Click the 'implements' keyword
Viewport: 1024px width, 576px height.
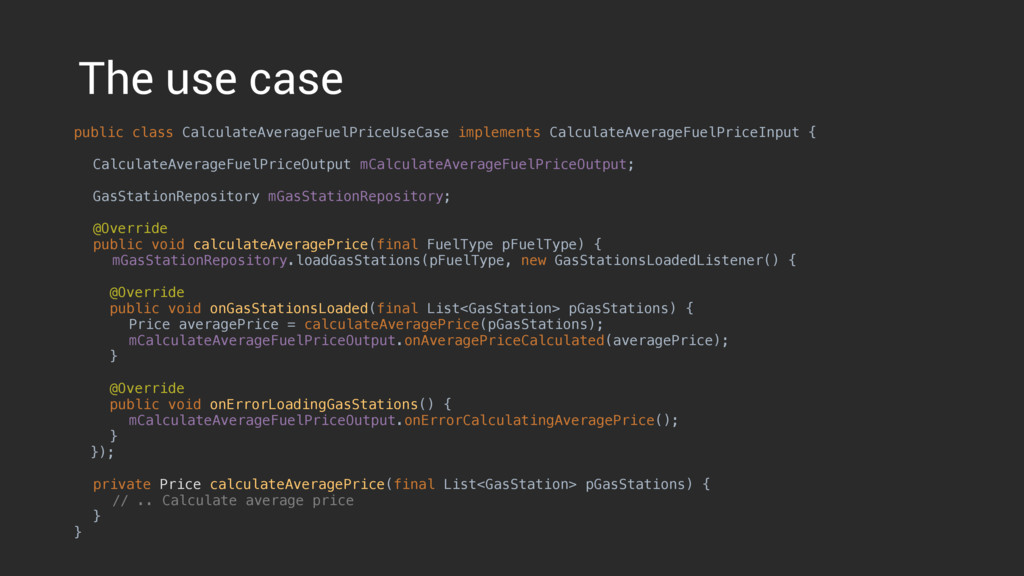click(x=499, y=133)
